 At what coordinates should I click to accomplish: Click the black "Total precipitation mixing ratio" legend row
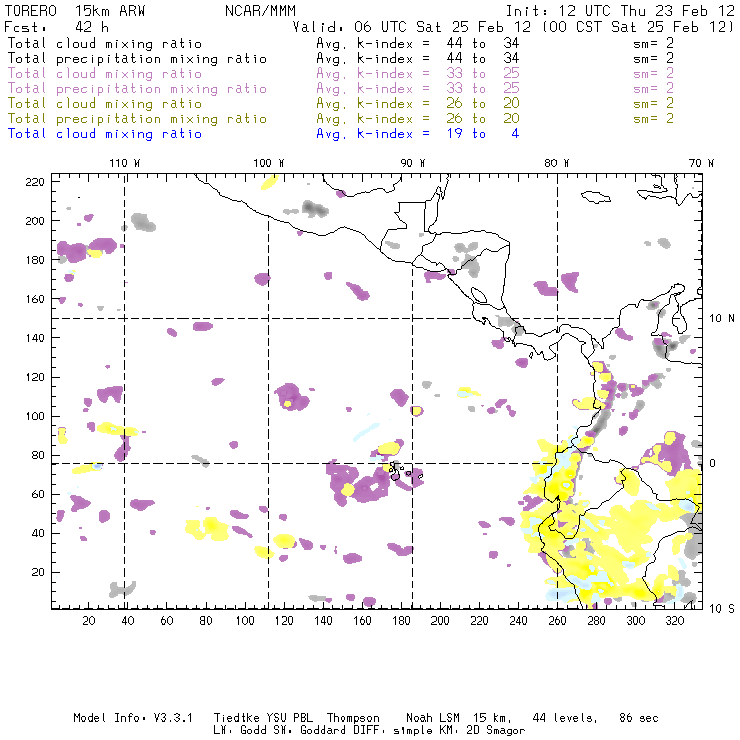coord(340,59)
